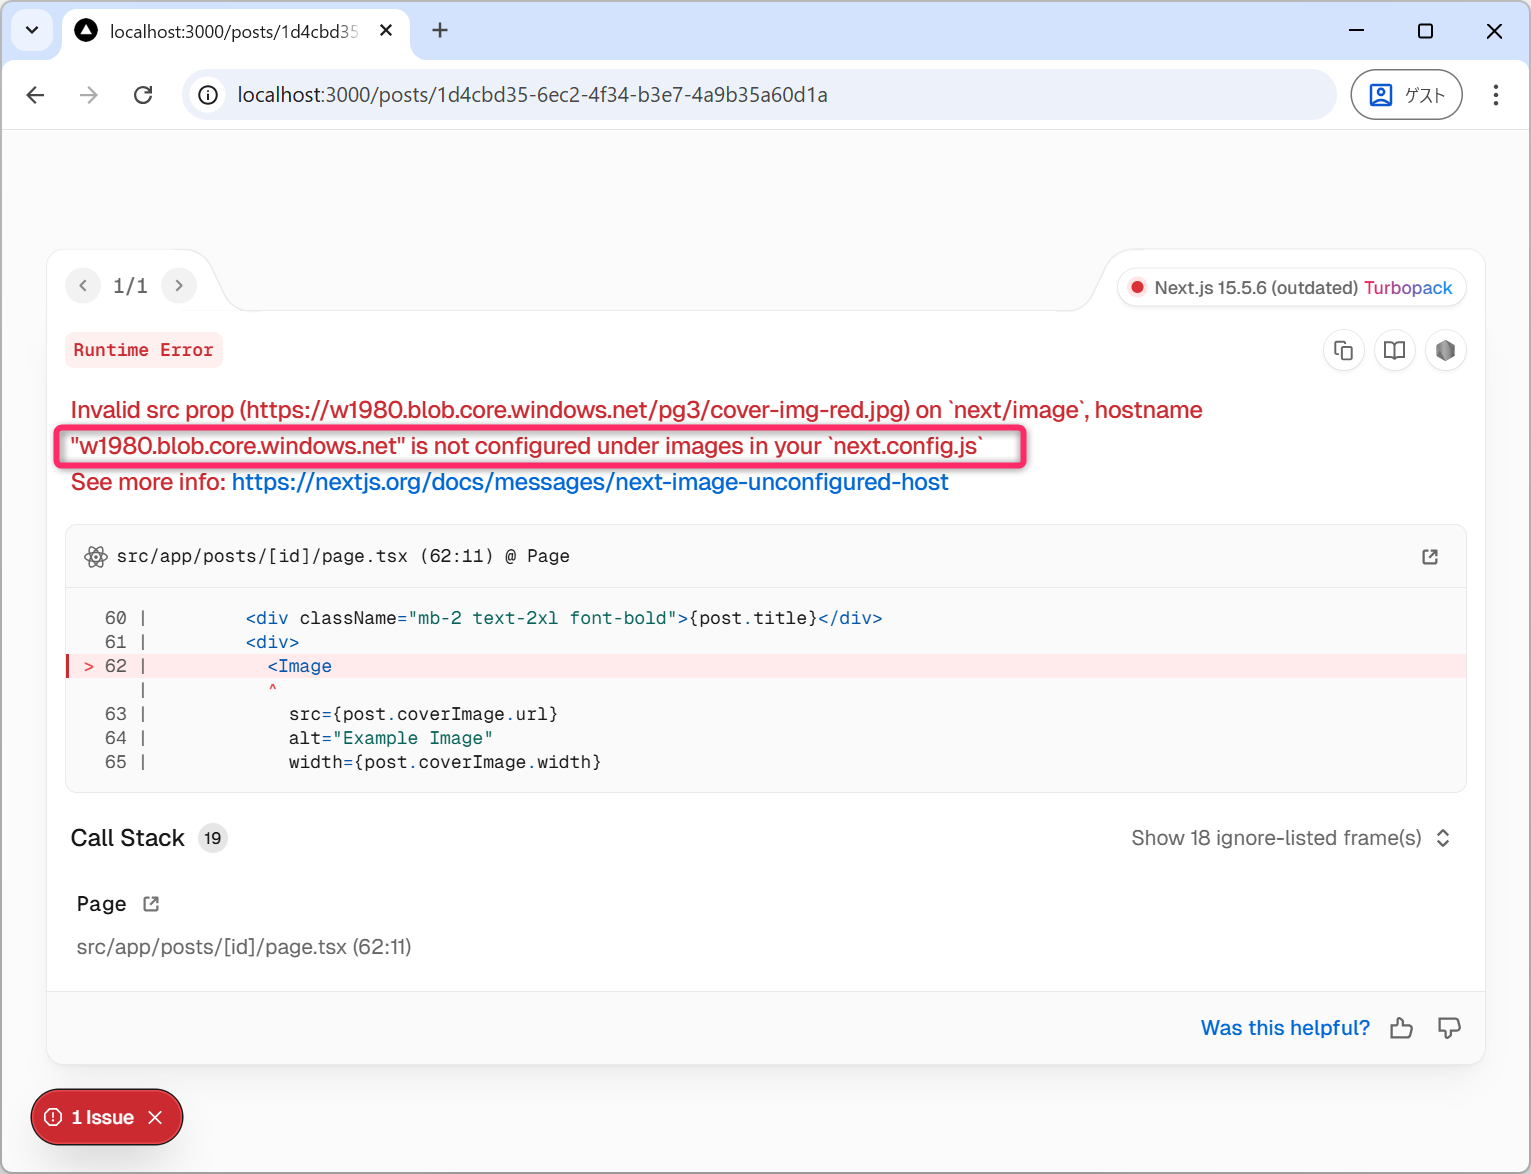Open the next-image-unconfigured-host docs link
This screenshot has height=1174, width=1531.
click(x=590, y=482)
